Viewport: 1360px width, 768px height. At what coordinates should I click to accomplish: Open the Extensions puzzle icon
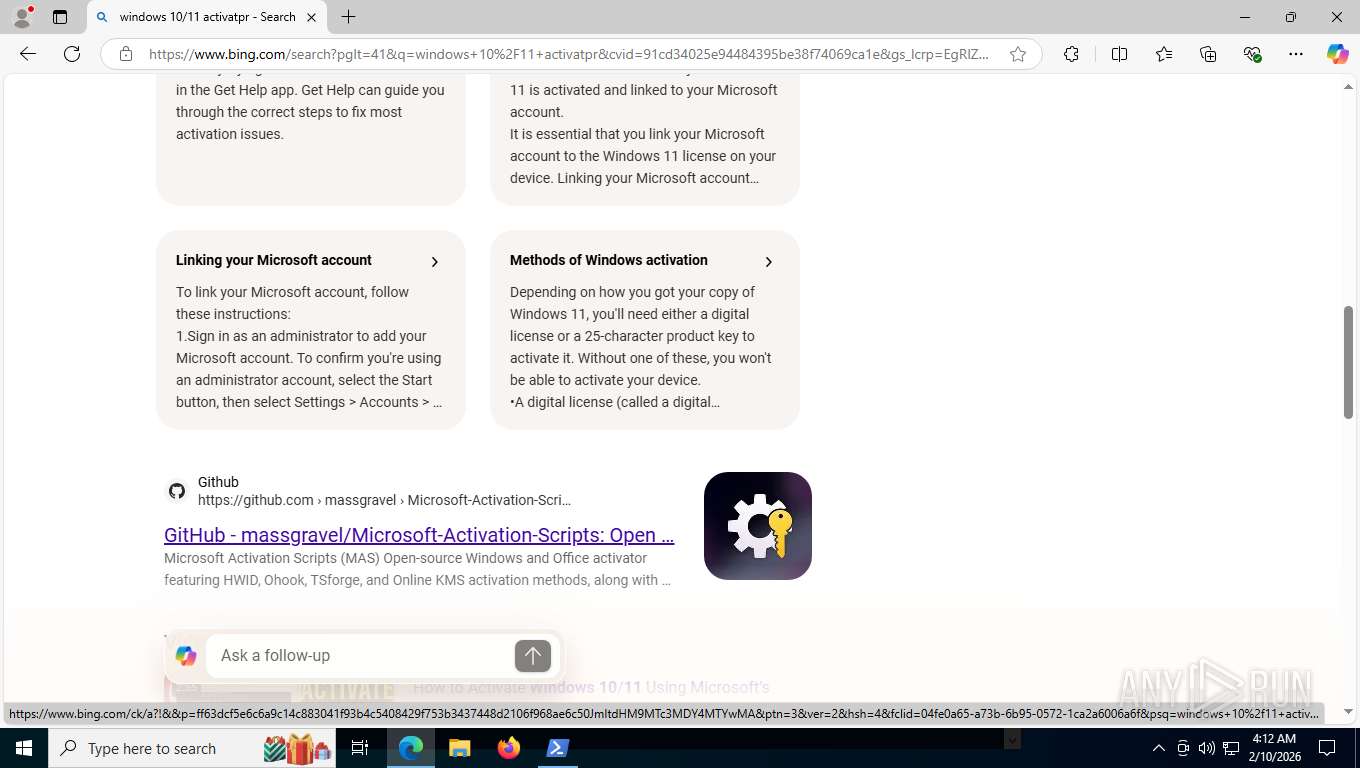[1071, 54]
